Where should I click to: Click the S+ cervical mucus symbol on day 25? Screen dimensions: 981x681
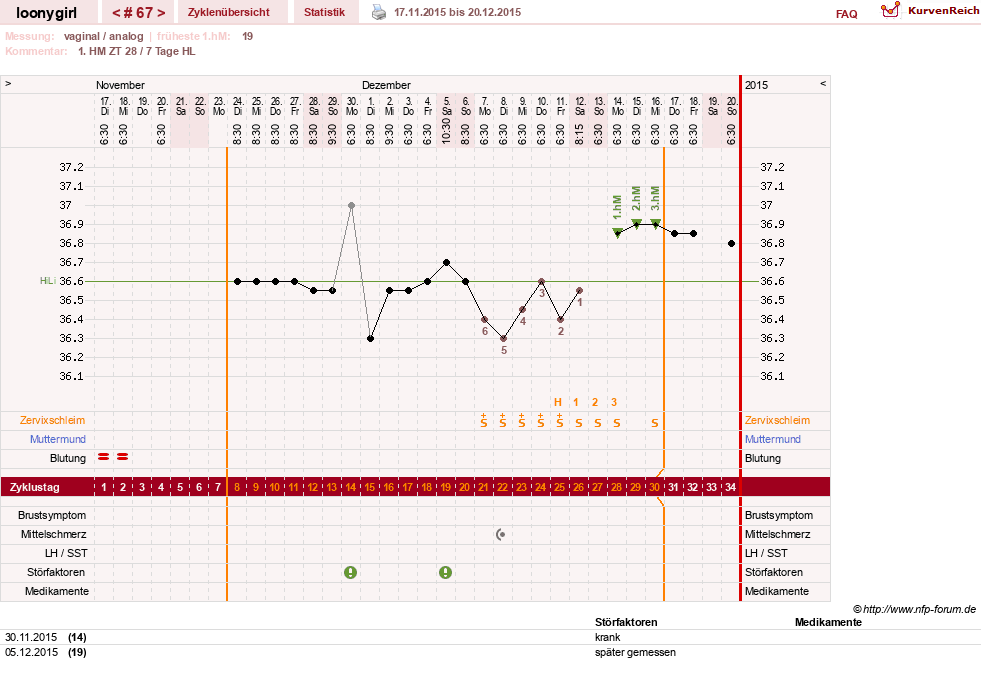(560, 421)
